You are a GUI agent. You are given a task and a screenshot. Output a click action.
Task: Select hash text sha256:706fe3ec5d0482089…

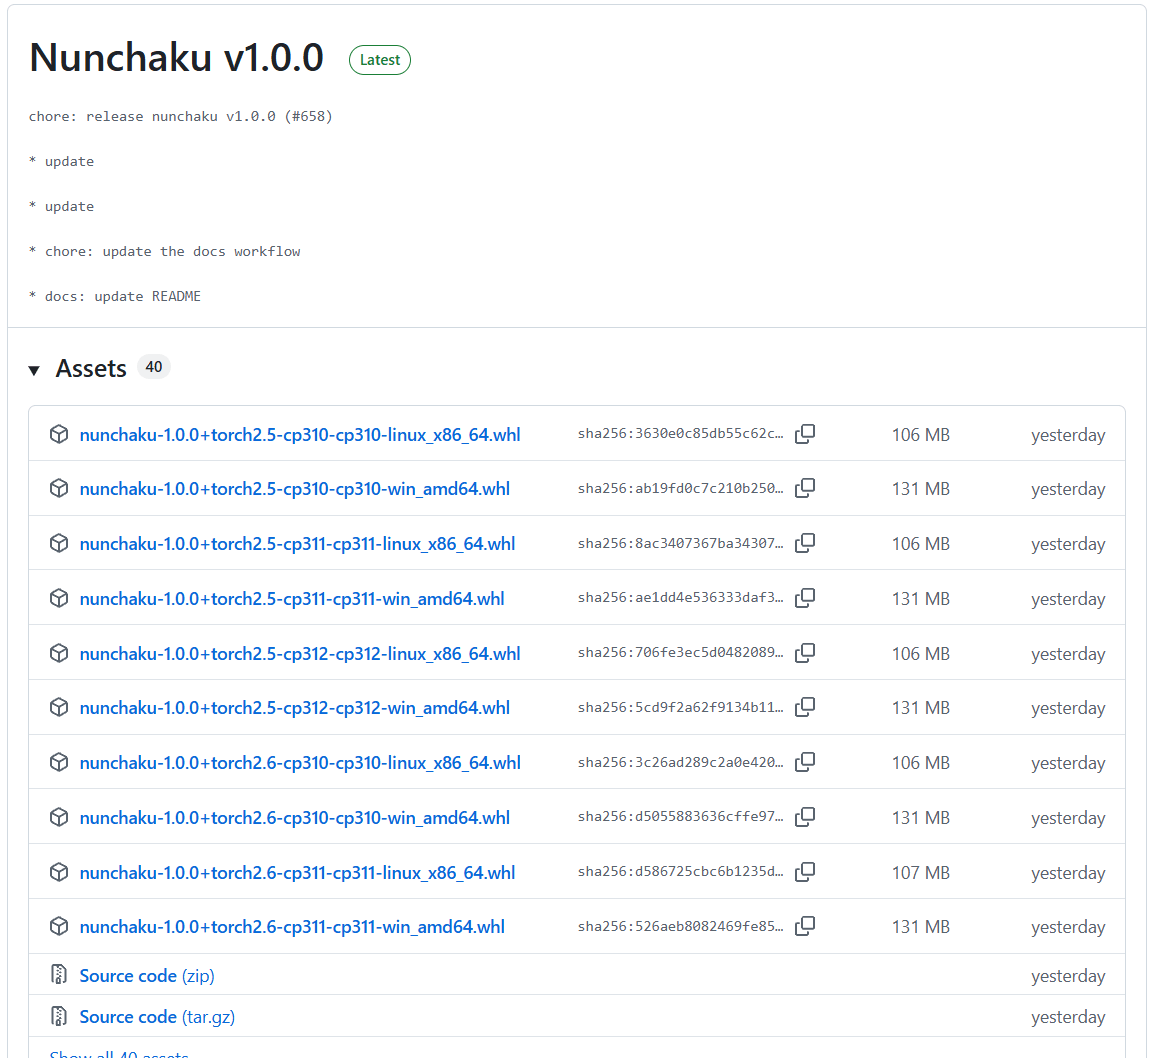pos(680,653)
